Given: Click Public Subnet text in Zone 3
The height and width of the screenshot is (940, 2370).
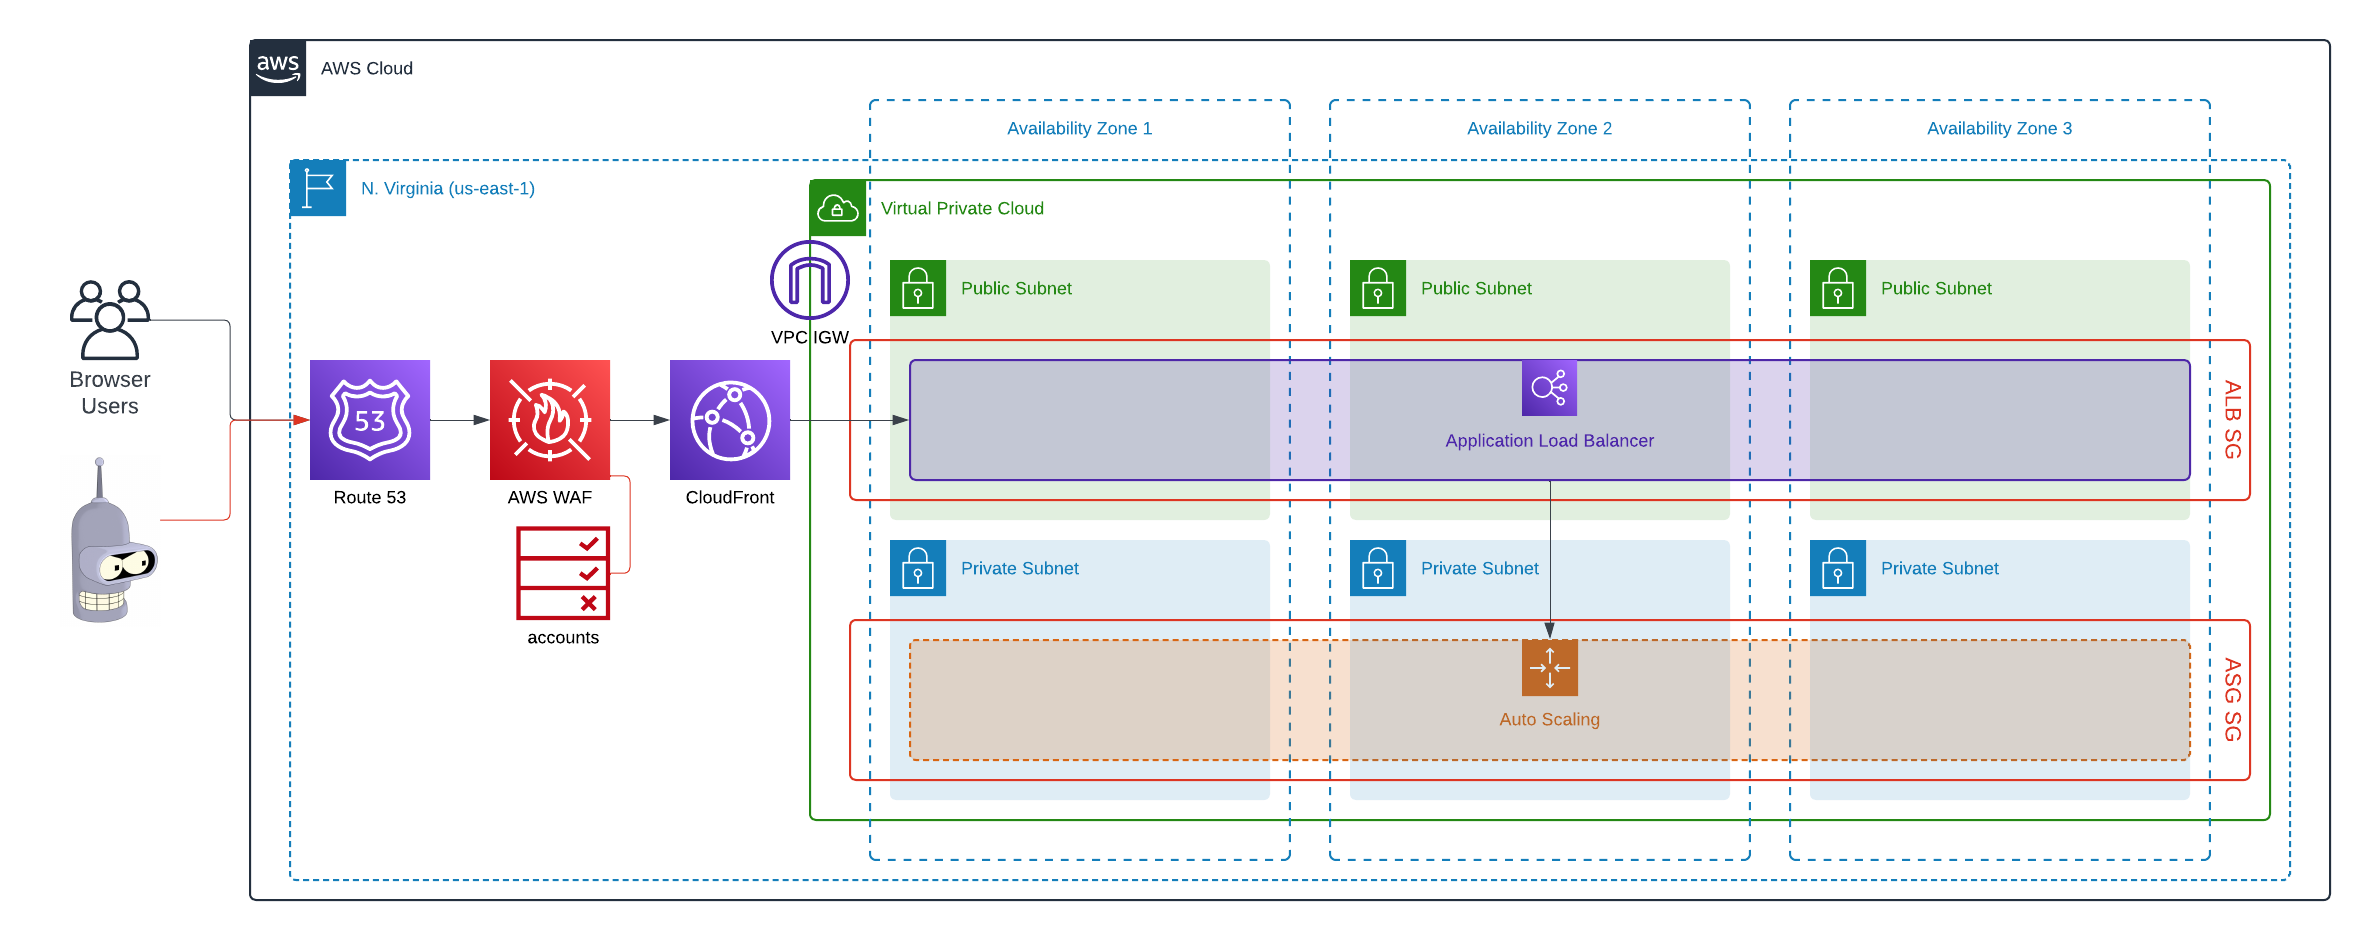Looking at the screenshot, I should (x=1936, y=288).
